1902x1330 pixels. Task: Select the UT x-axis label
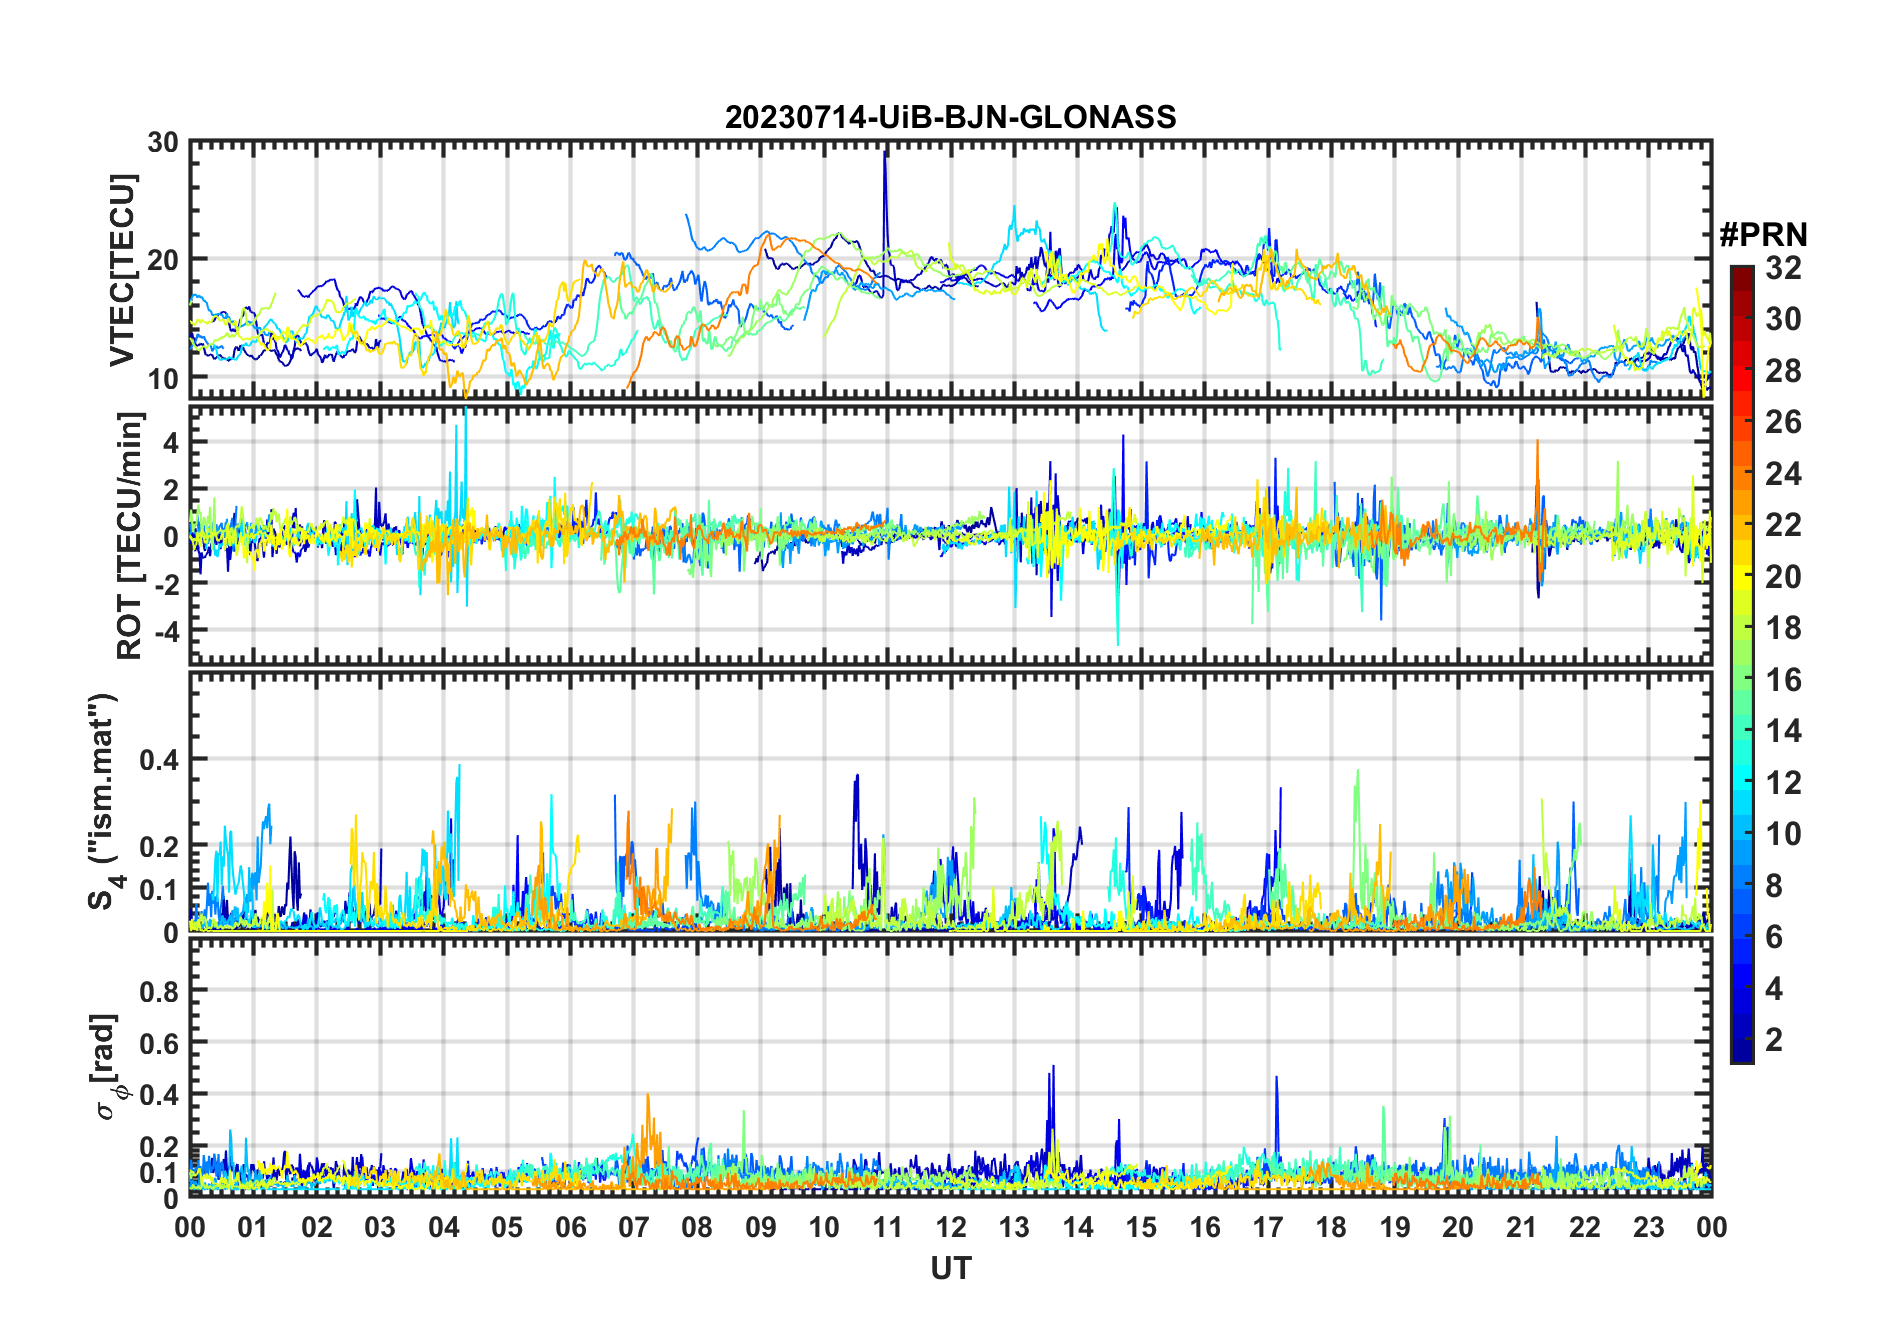click(951, 1268)
